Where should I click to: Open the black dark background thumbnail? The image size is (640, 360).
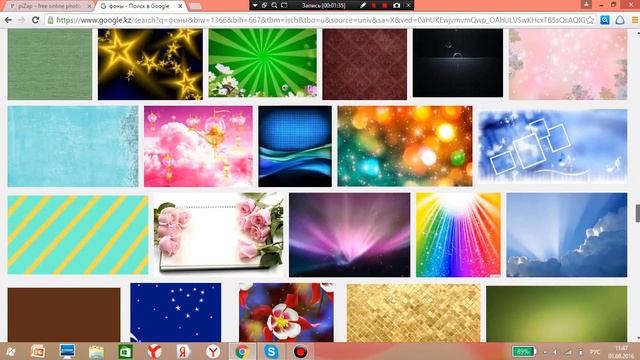point(458,63)
